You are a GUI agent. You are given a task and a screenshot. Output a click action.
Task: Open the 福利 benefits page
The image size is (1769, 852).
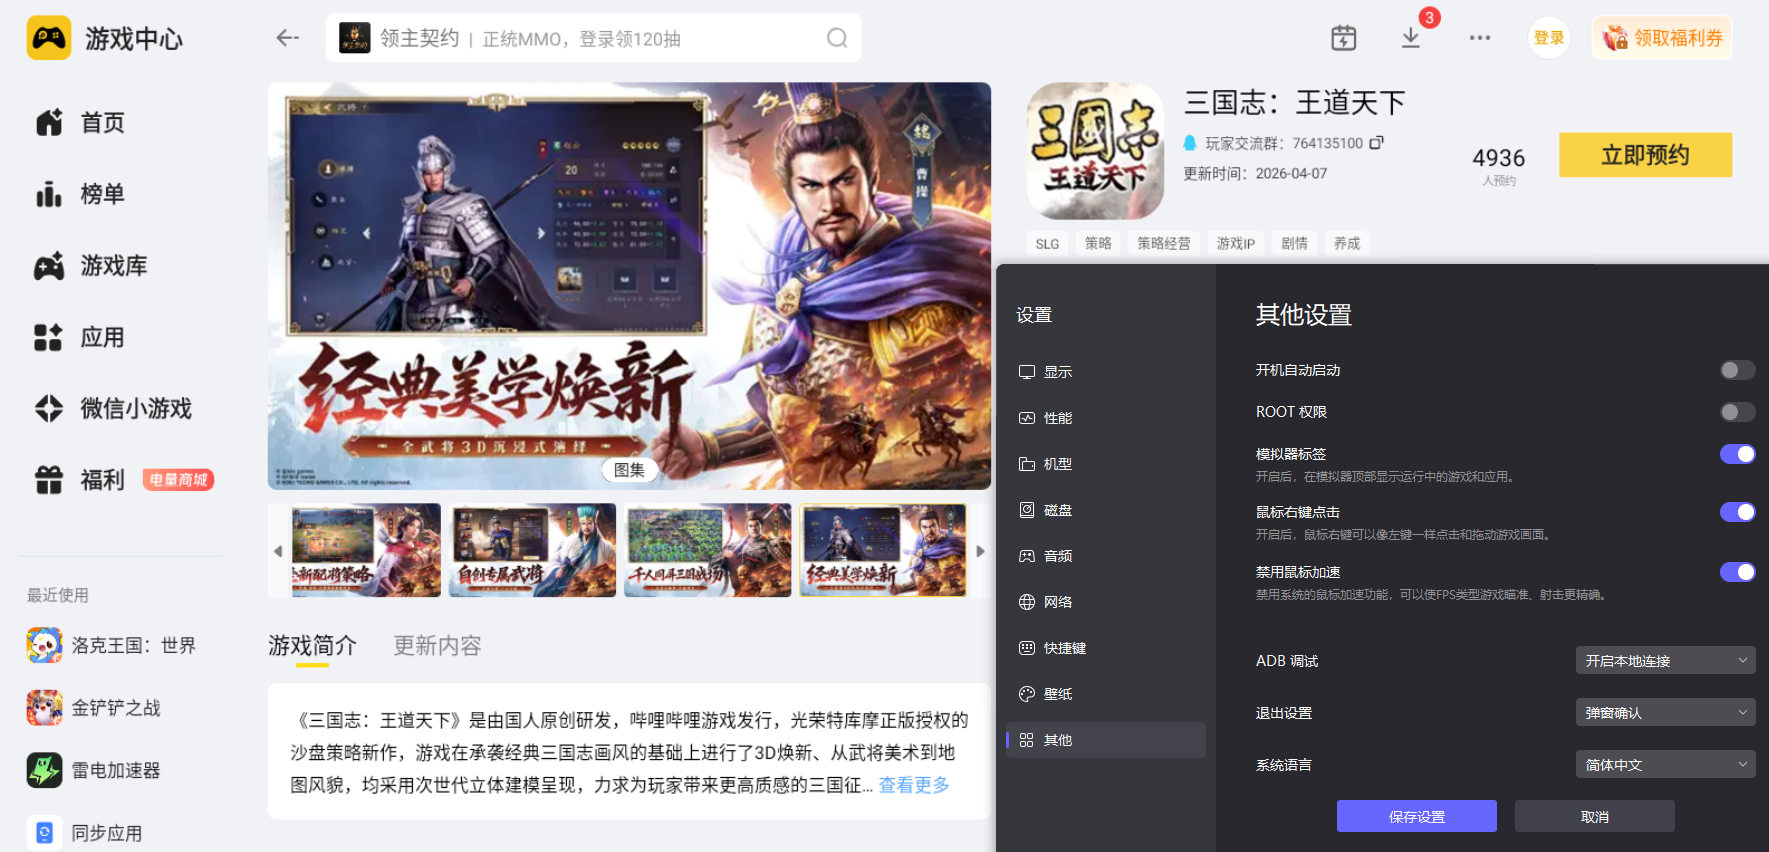[x=80, y=480]
